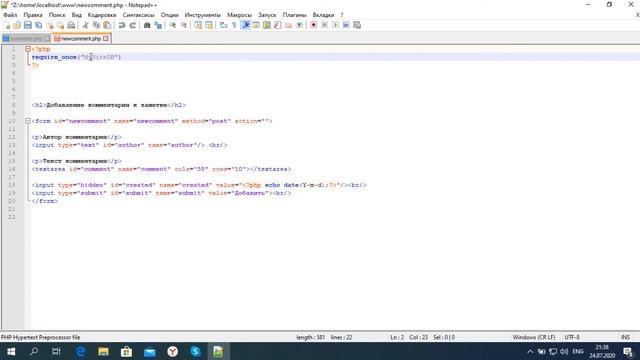640x360 pixels.
Task: Toggle Word wrap toolbar button
Action: (223, 25)
